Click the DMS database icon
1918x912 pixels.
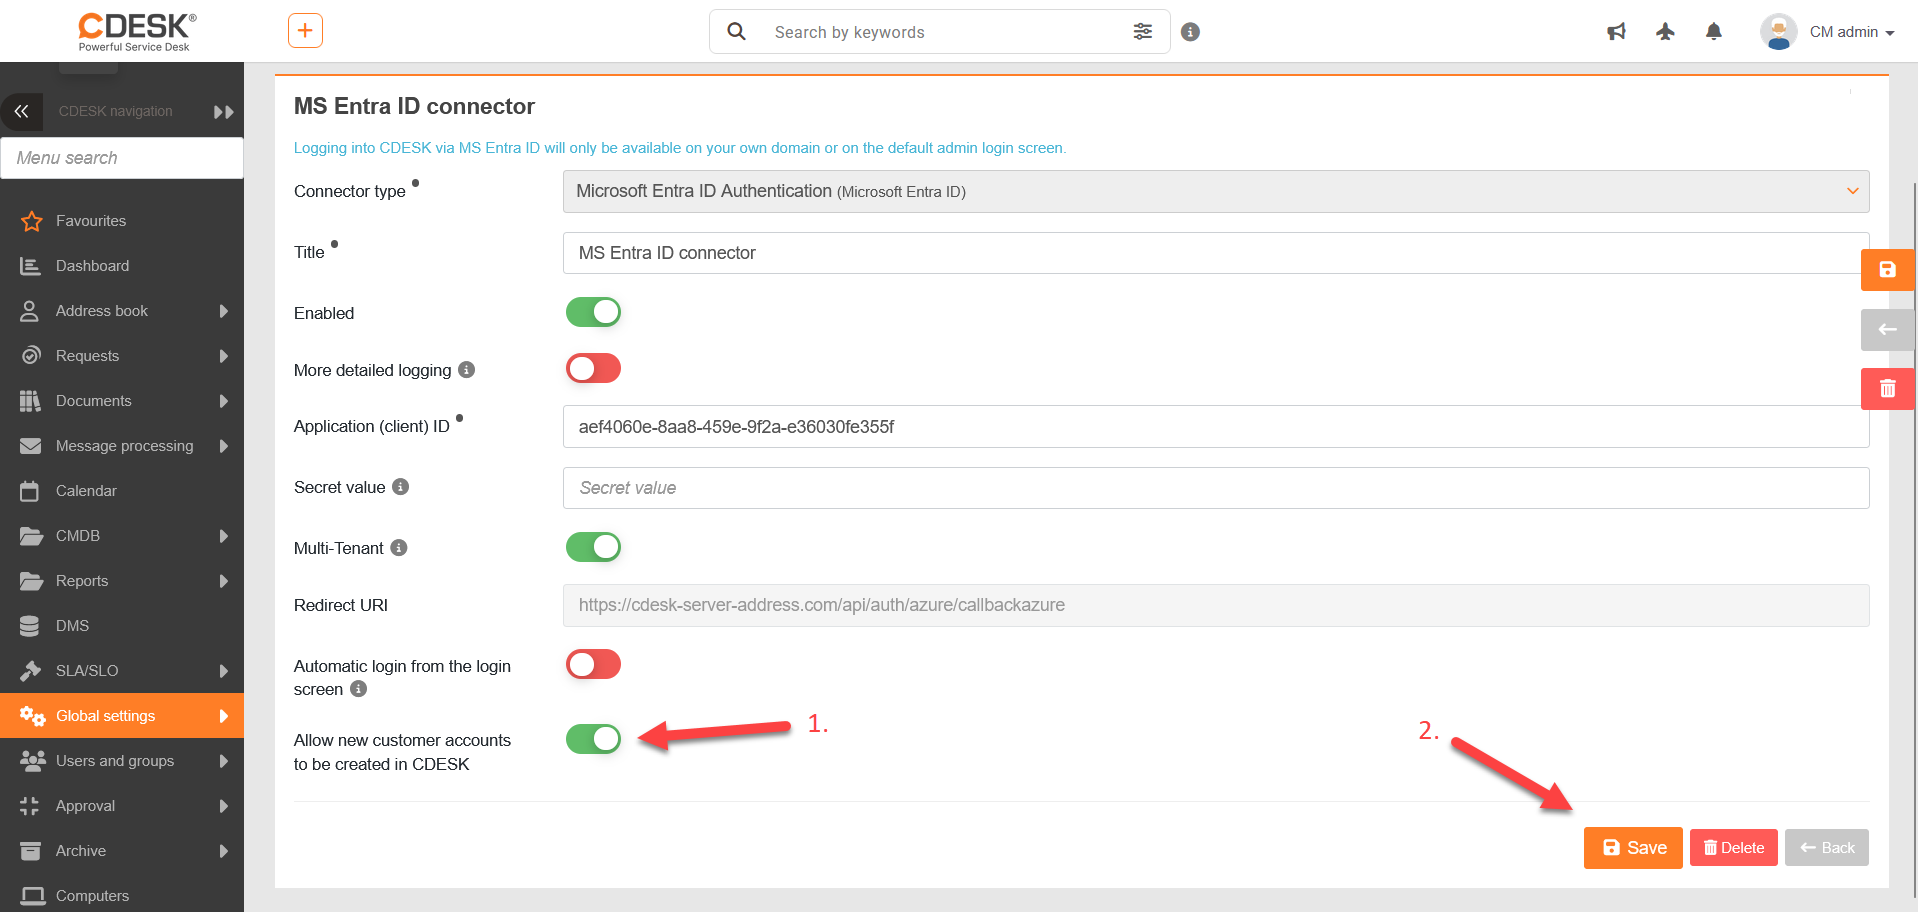pyautogui.click(x=30, y=626)
